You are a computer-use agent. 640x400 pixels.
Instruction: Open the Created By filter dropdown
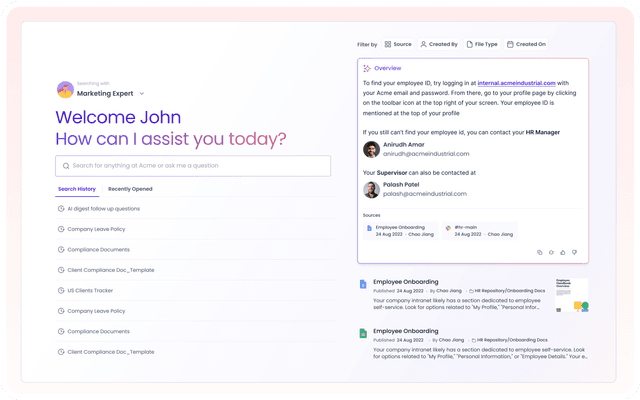tap(439, 44)
